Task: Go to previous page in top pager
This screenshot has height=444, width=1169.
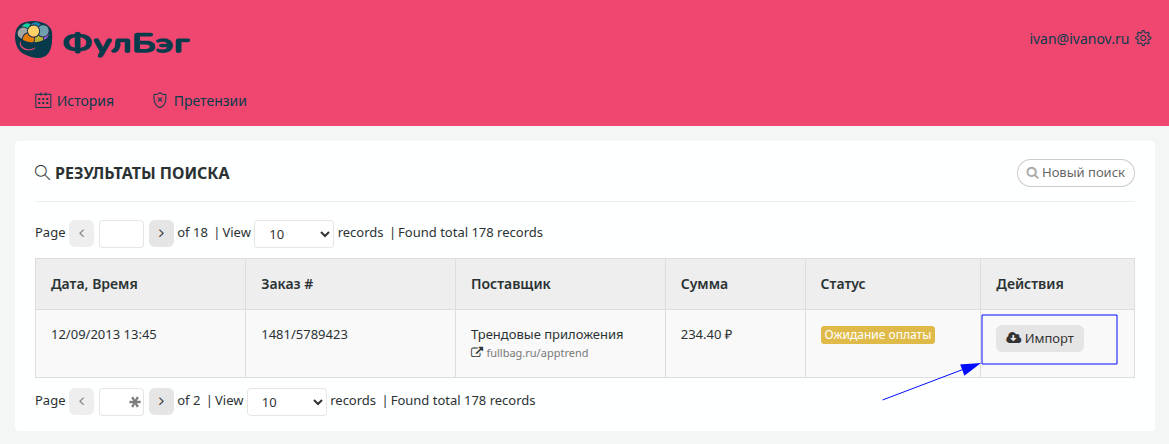Action: [x=82, y=234]
